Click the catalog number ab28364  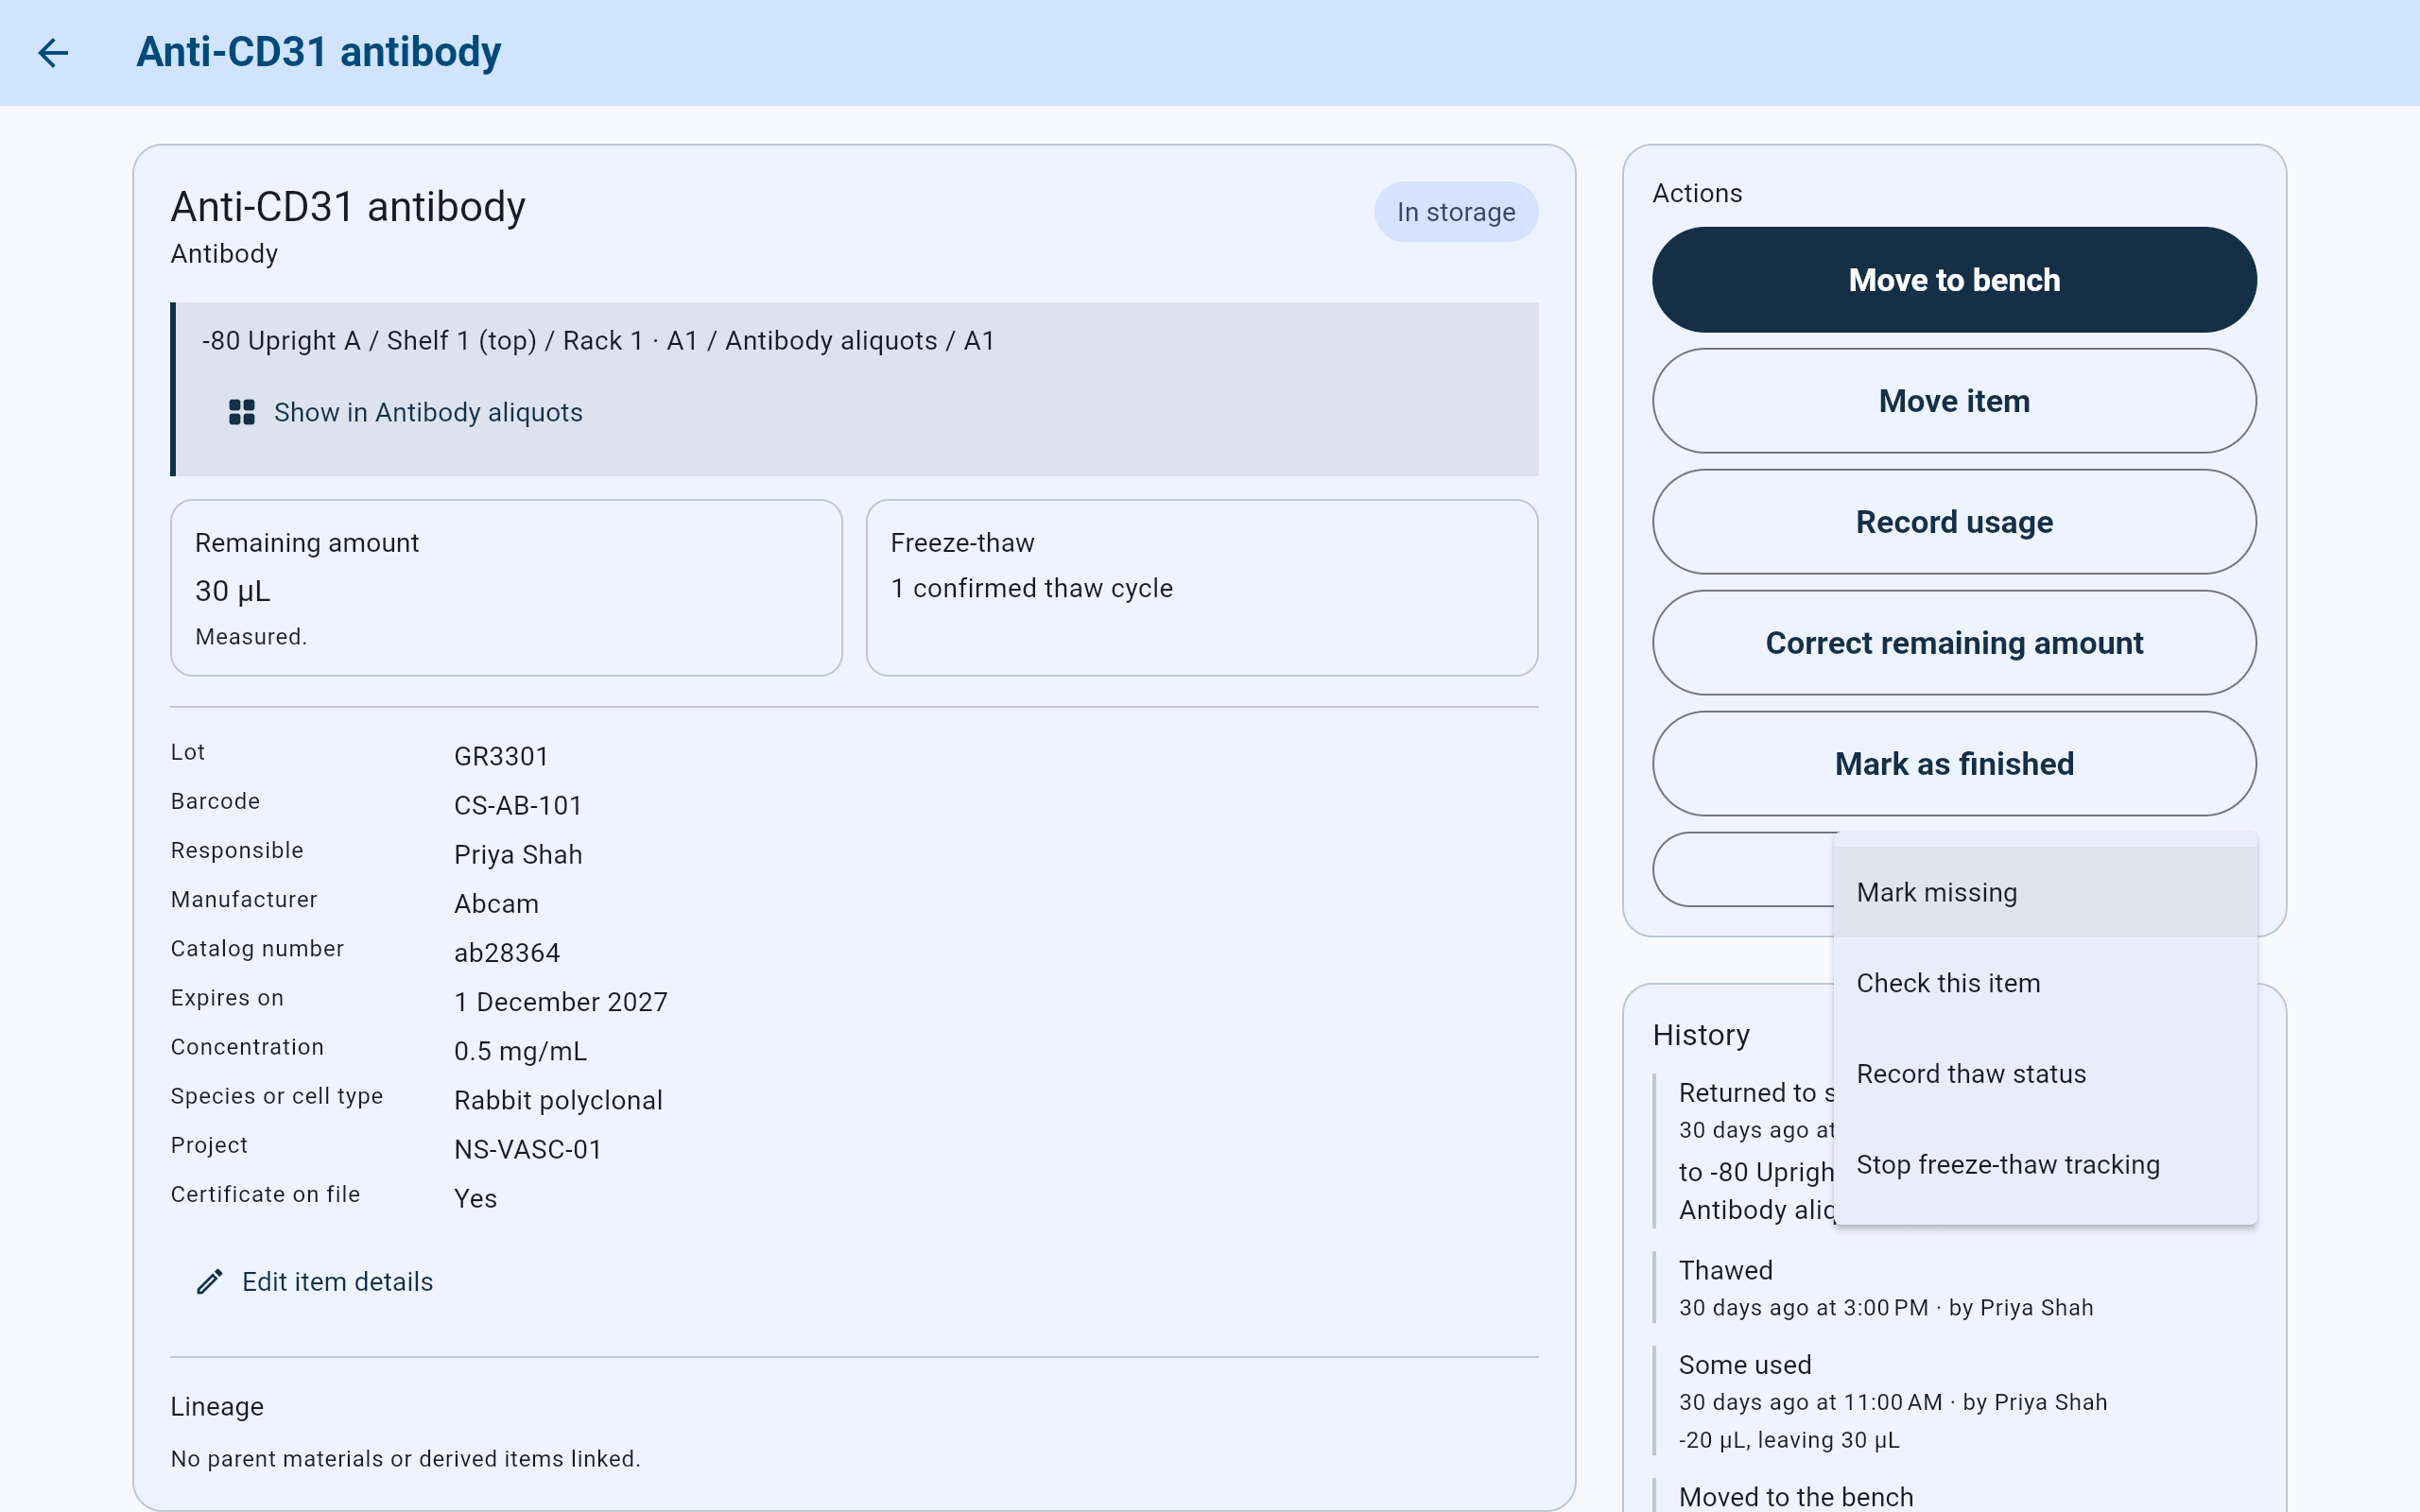[x=507, y=953]
